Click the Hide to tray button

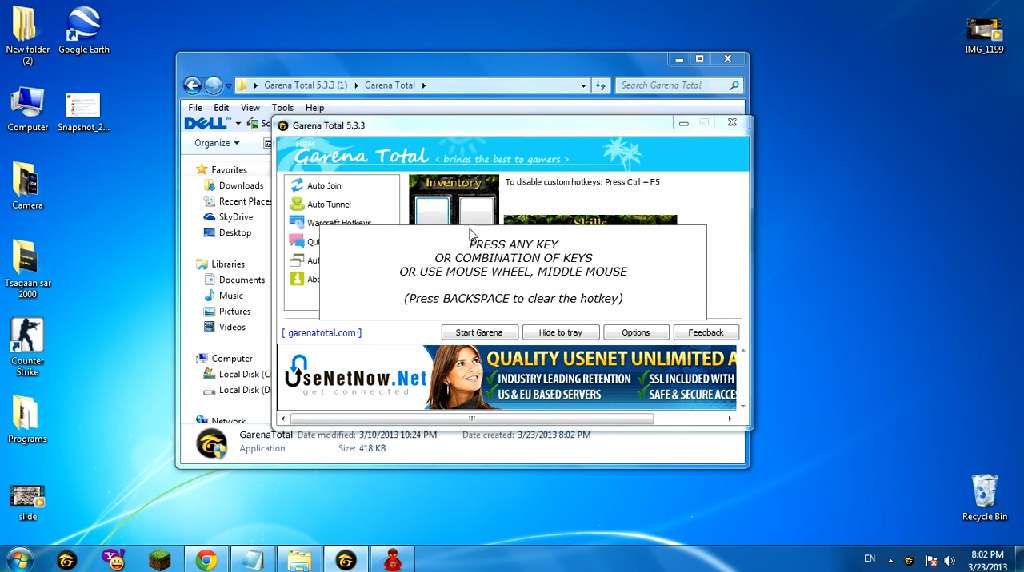tap(560, 332)
